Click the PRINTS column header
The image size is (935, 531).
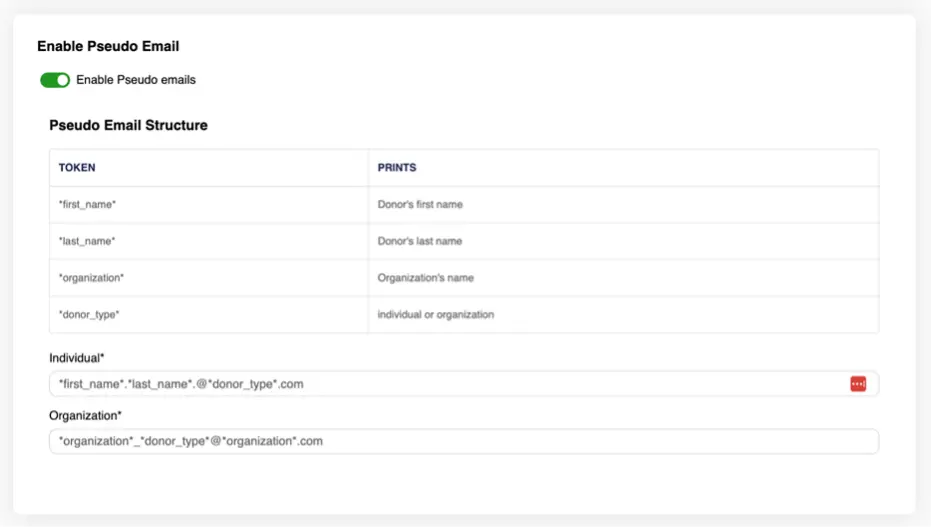coord(397,168)
